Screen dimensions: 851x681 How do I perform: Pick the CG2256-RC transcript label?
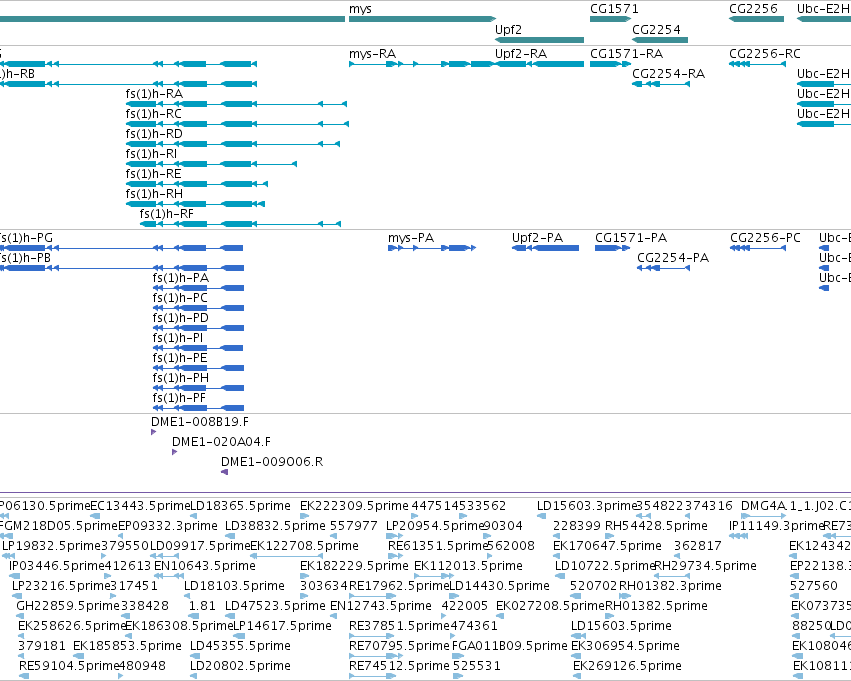click(x=765, y=54)
